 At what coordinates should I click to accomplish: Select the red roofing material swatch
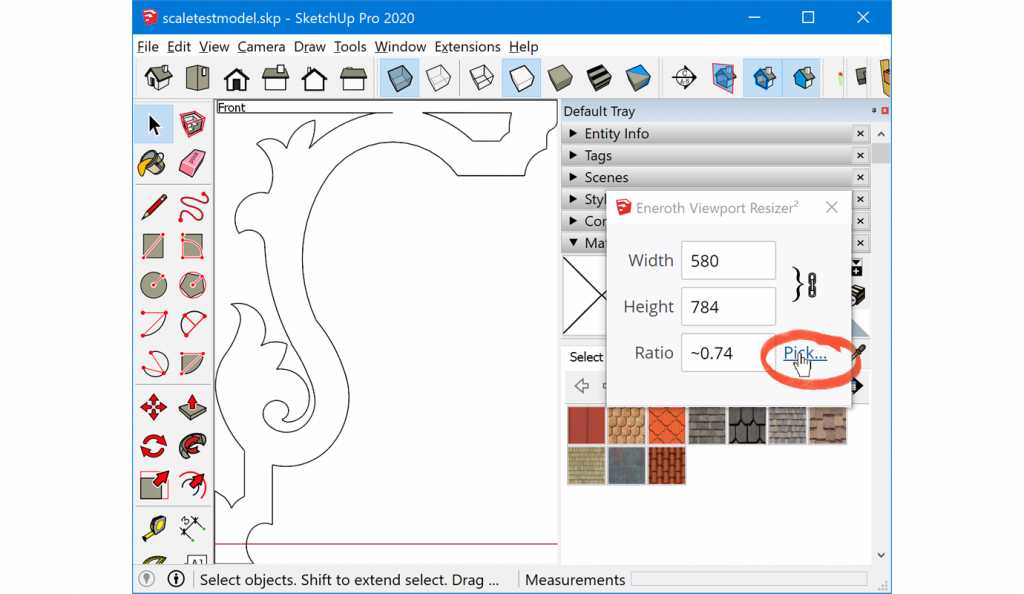click(586, 426)
